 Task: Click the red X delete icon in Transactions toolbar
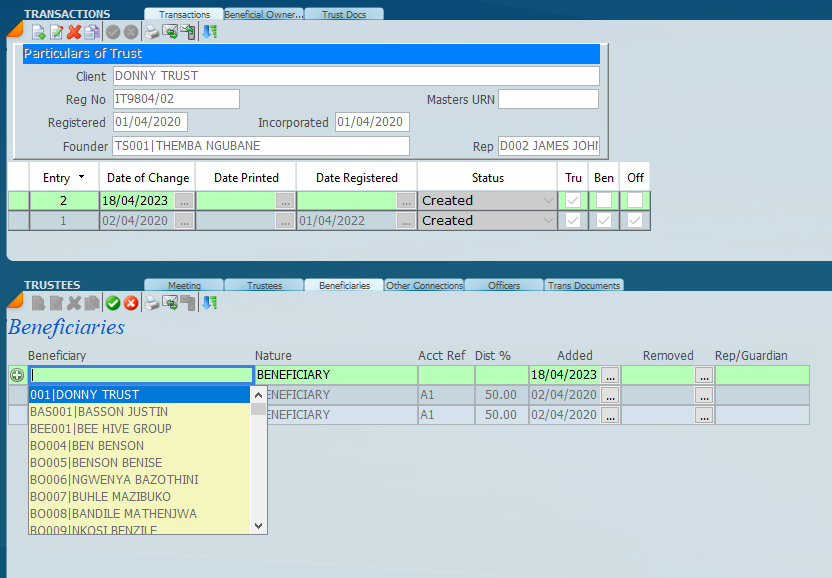74,32
